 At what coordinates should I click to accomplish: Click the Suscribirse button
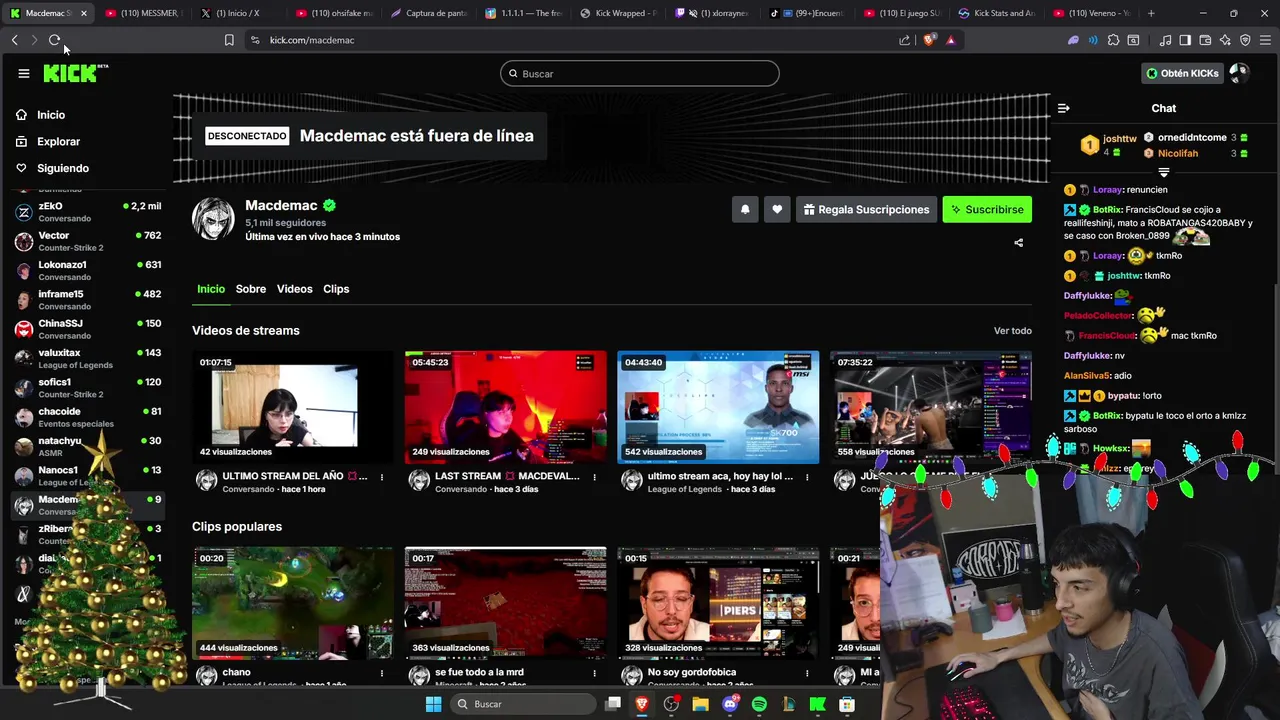tap(987, 209)
